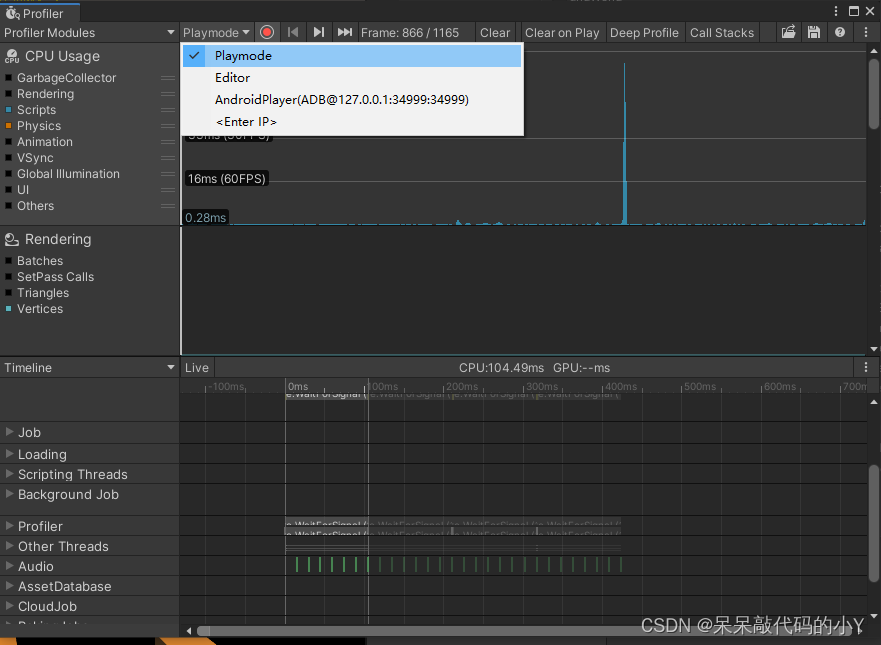Image resolution: width=881 pixels, height=645 pixels.
Task: Click the 16ms (60FPS) chart label
Action: [x=226, y=179]
